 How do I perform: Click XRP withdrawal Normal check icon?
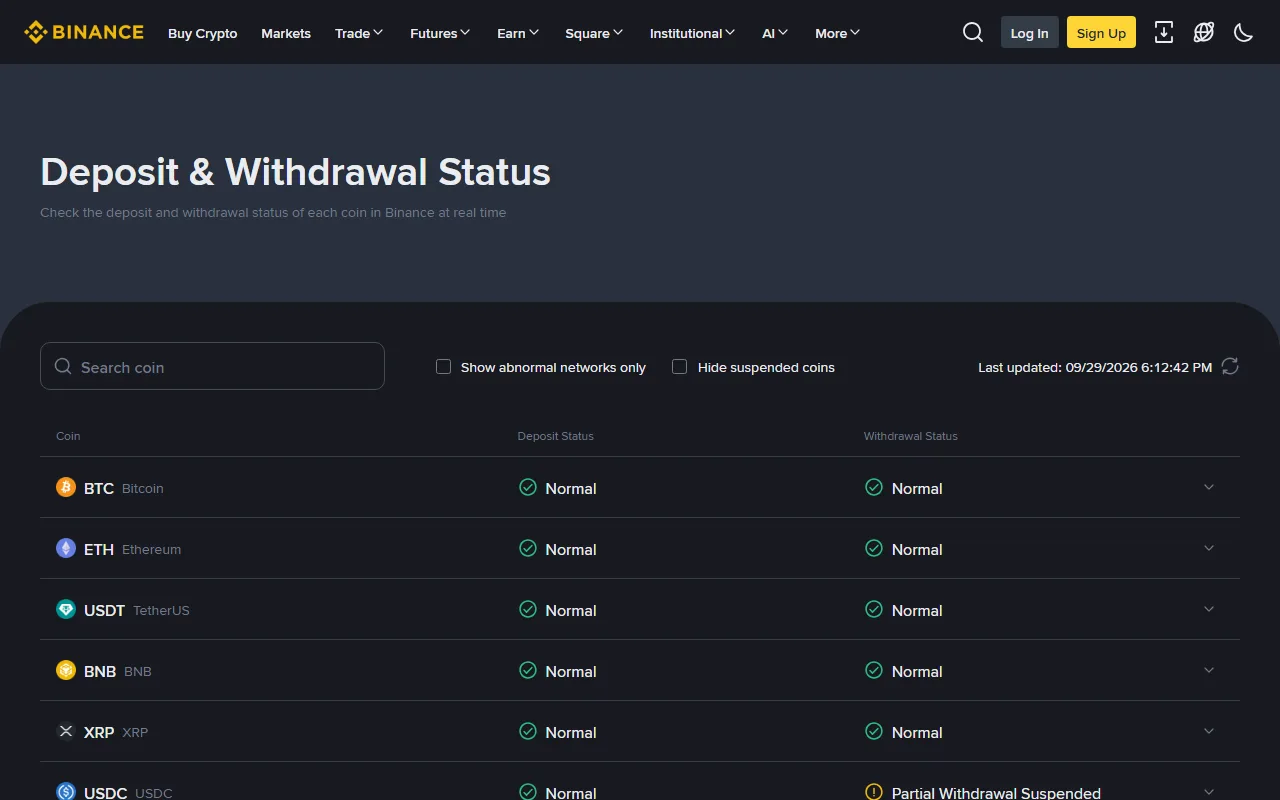[x=874, y=731]
